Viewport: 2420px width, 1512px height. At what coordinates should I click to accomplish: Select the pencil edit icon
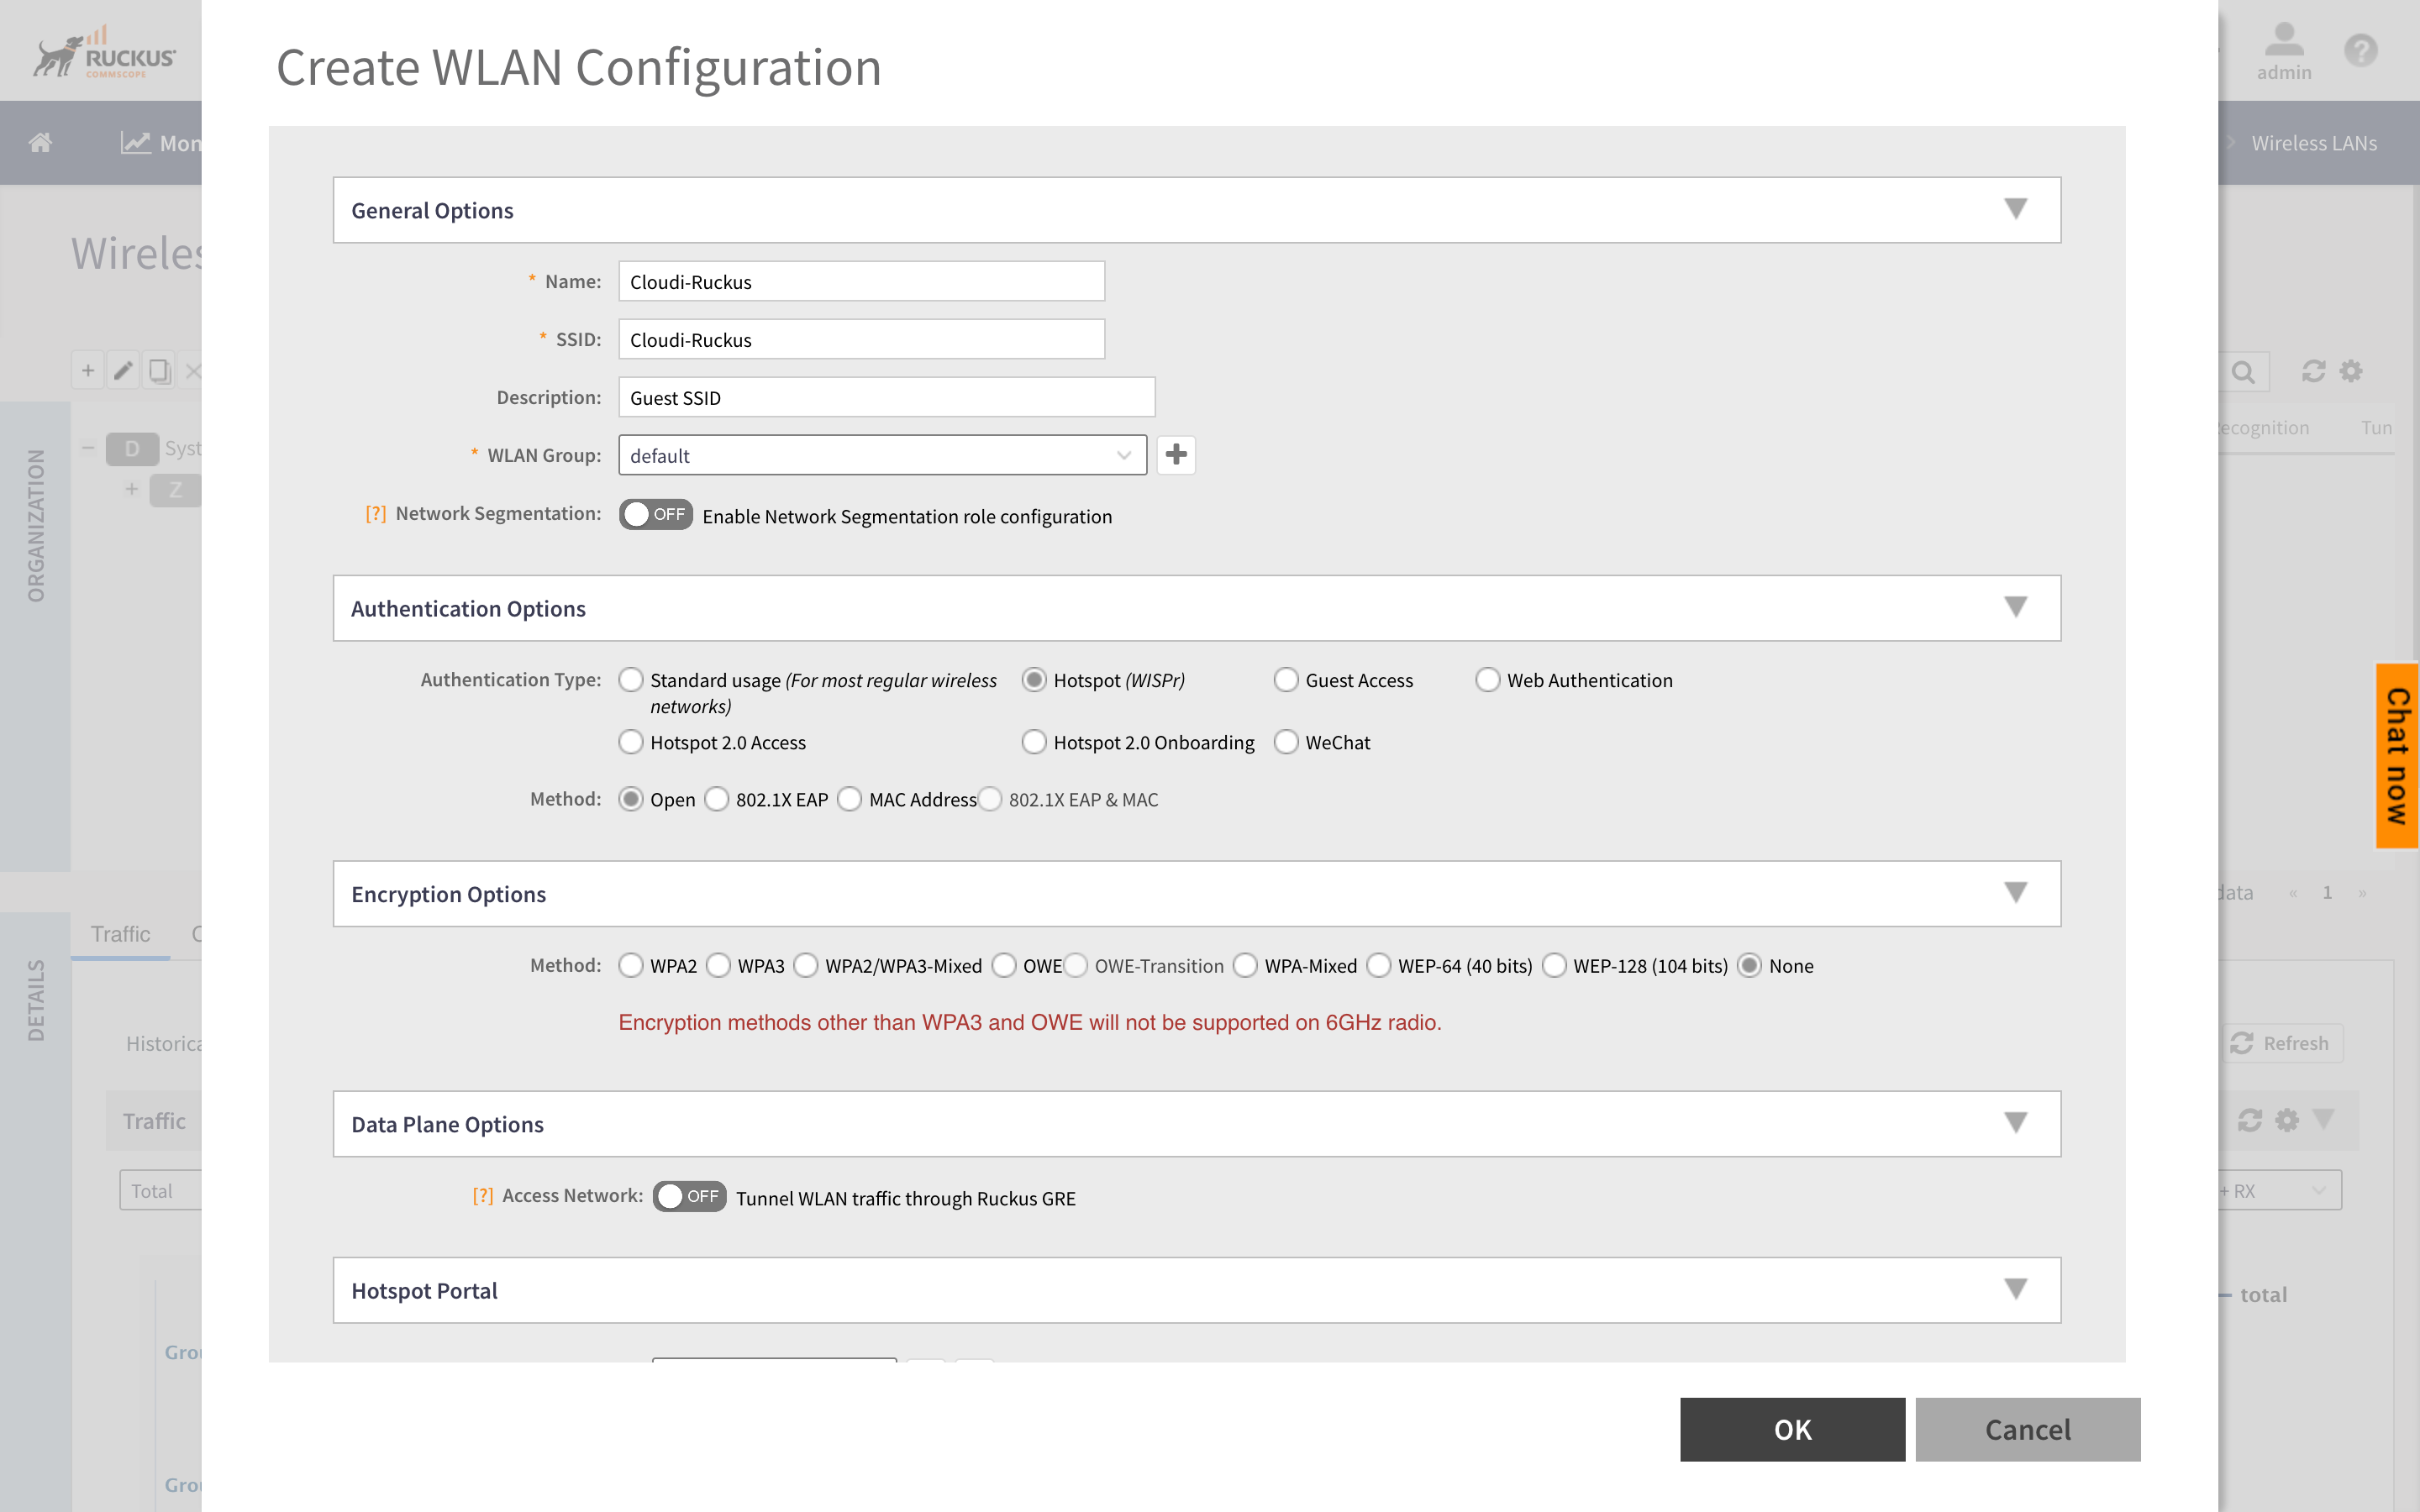point(124,370)
